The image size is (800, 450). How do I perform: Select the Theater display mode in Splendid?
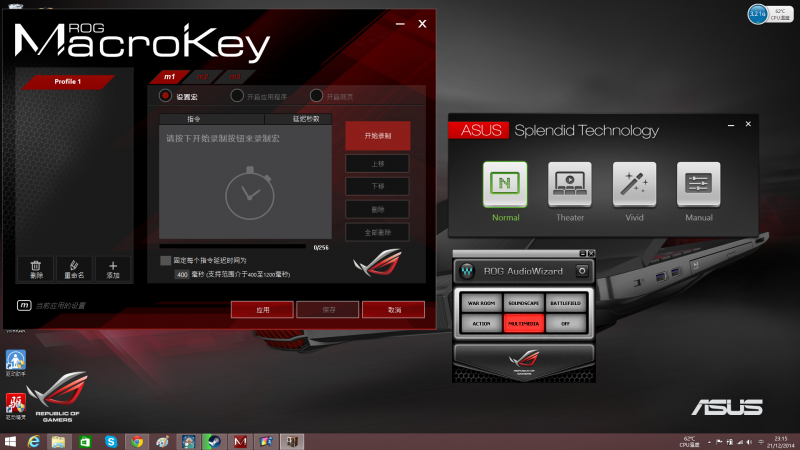tap(569, 184)
